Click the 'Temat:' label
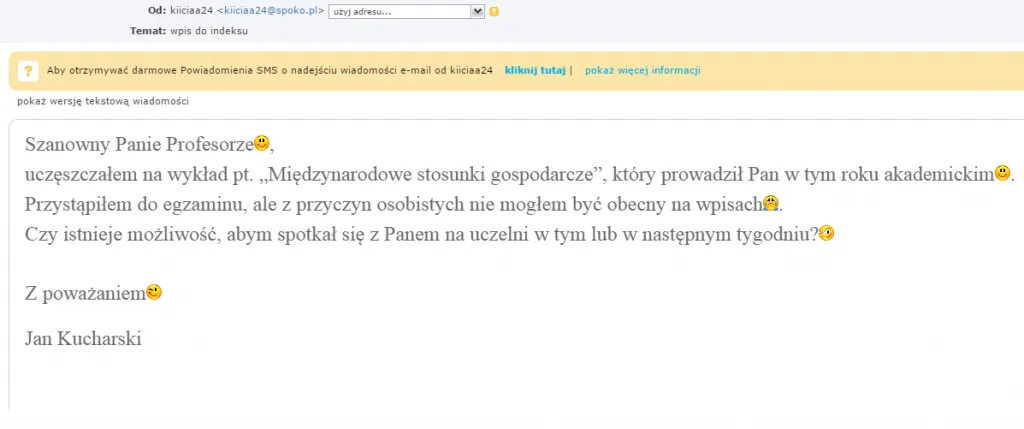Image resolution: width=1024 pixels, height=429 pixels. coord(149,31)
